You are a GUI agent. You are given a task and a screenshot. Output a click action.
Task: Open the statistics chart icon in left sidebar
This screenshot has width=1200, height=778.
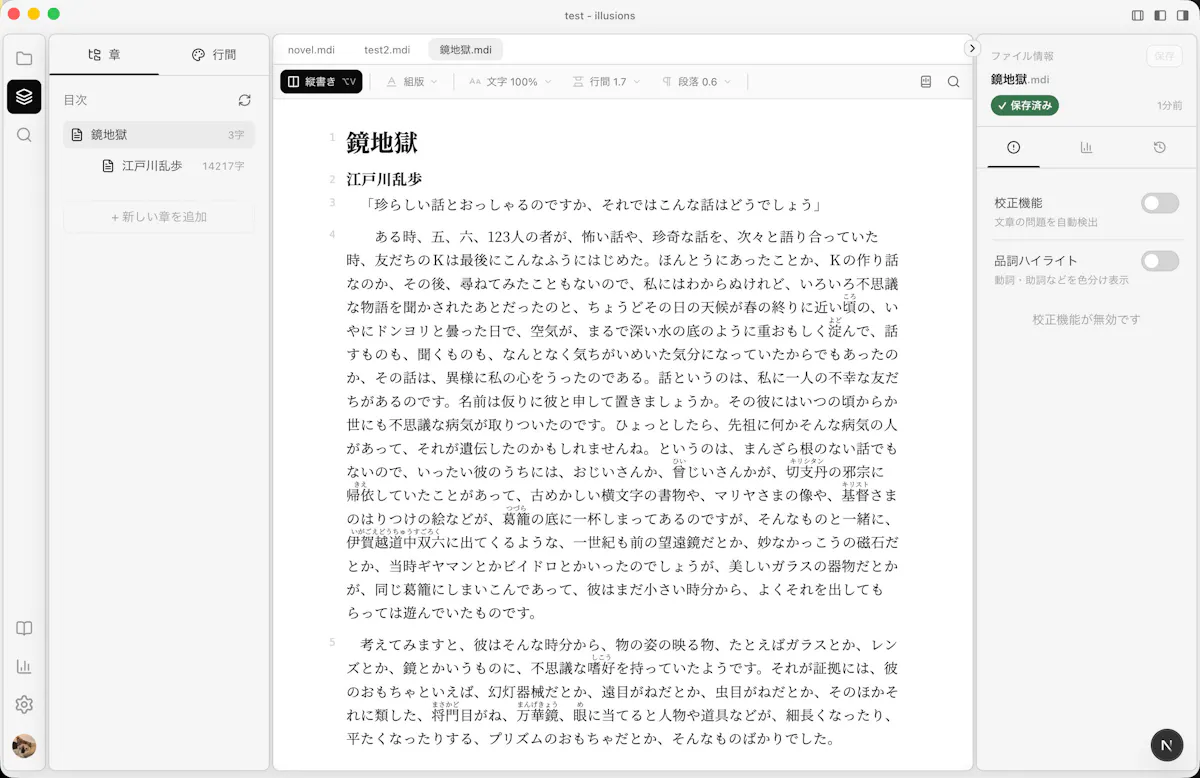[24, 667]
